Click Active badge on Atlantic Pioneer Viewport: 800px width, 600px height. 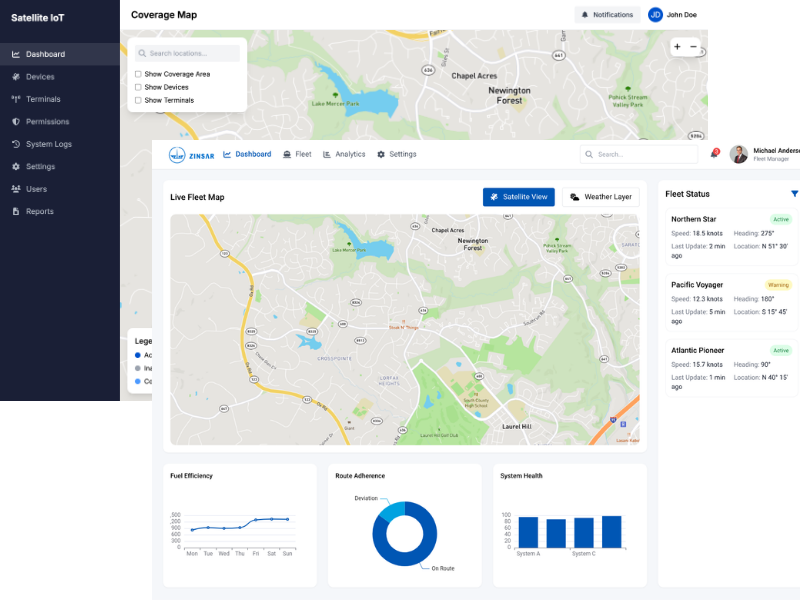[781, 351]
